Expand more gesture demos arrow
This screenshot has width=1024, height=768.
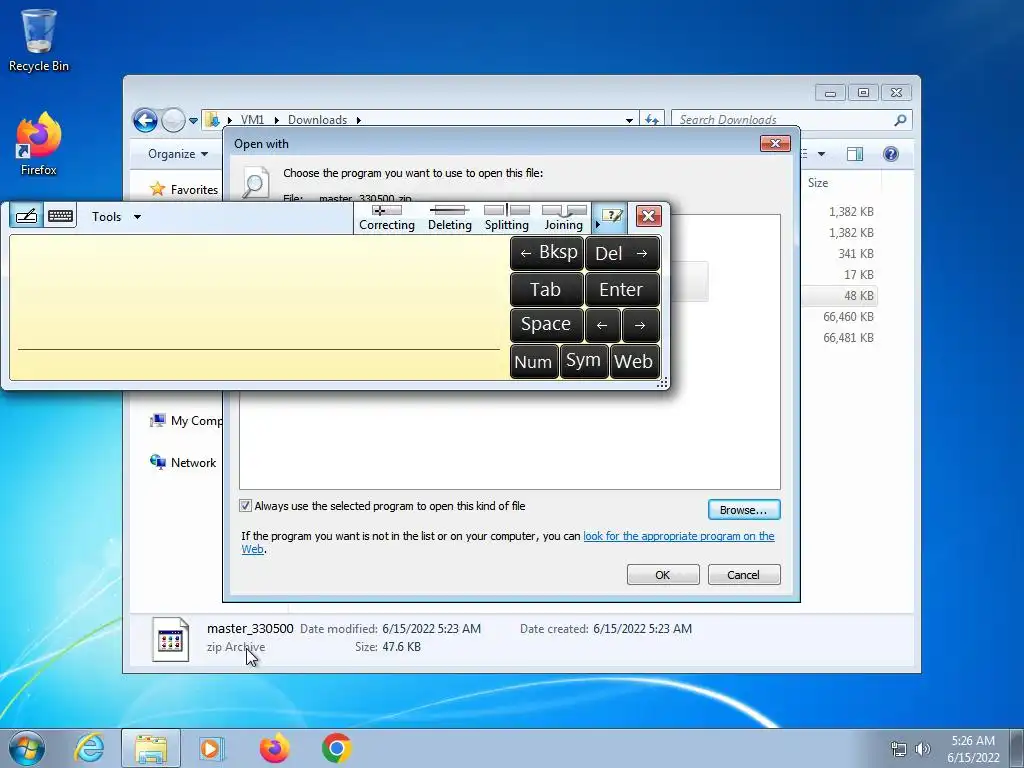[x=597, y=225]
